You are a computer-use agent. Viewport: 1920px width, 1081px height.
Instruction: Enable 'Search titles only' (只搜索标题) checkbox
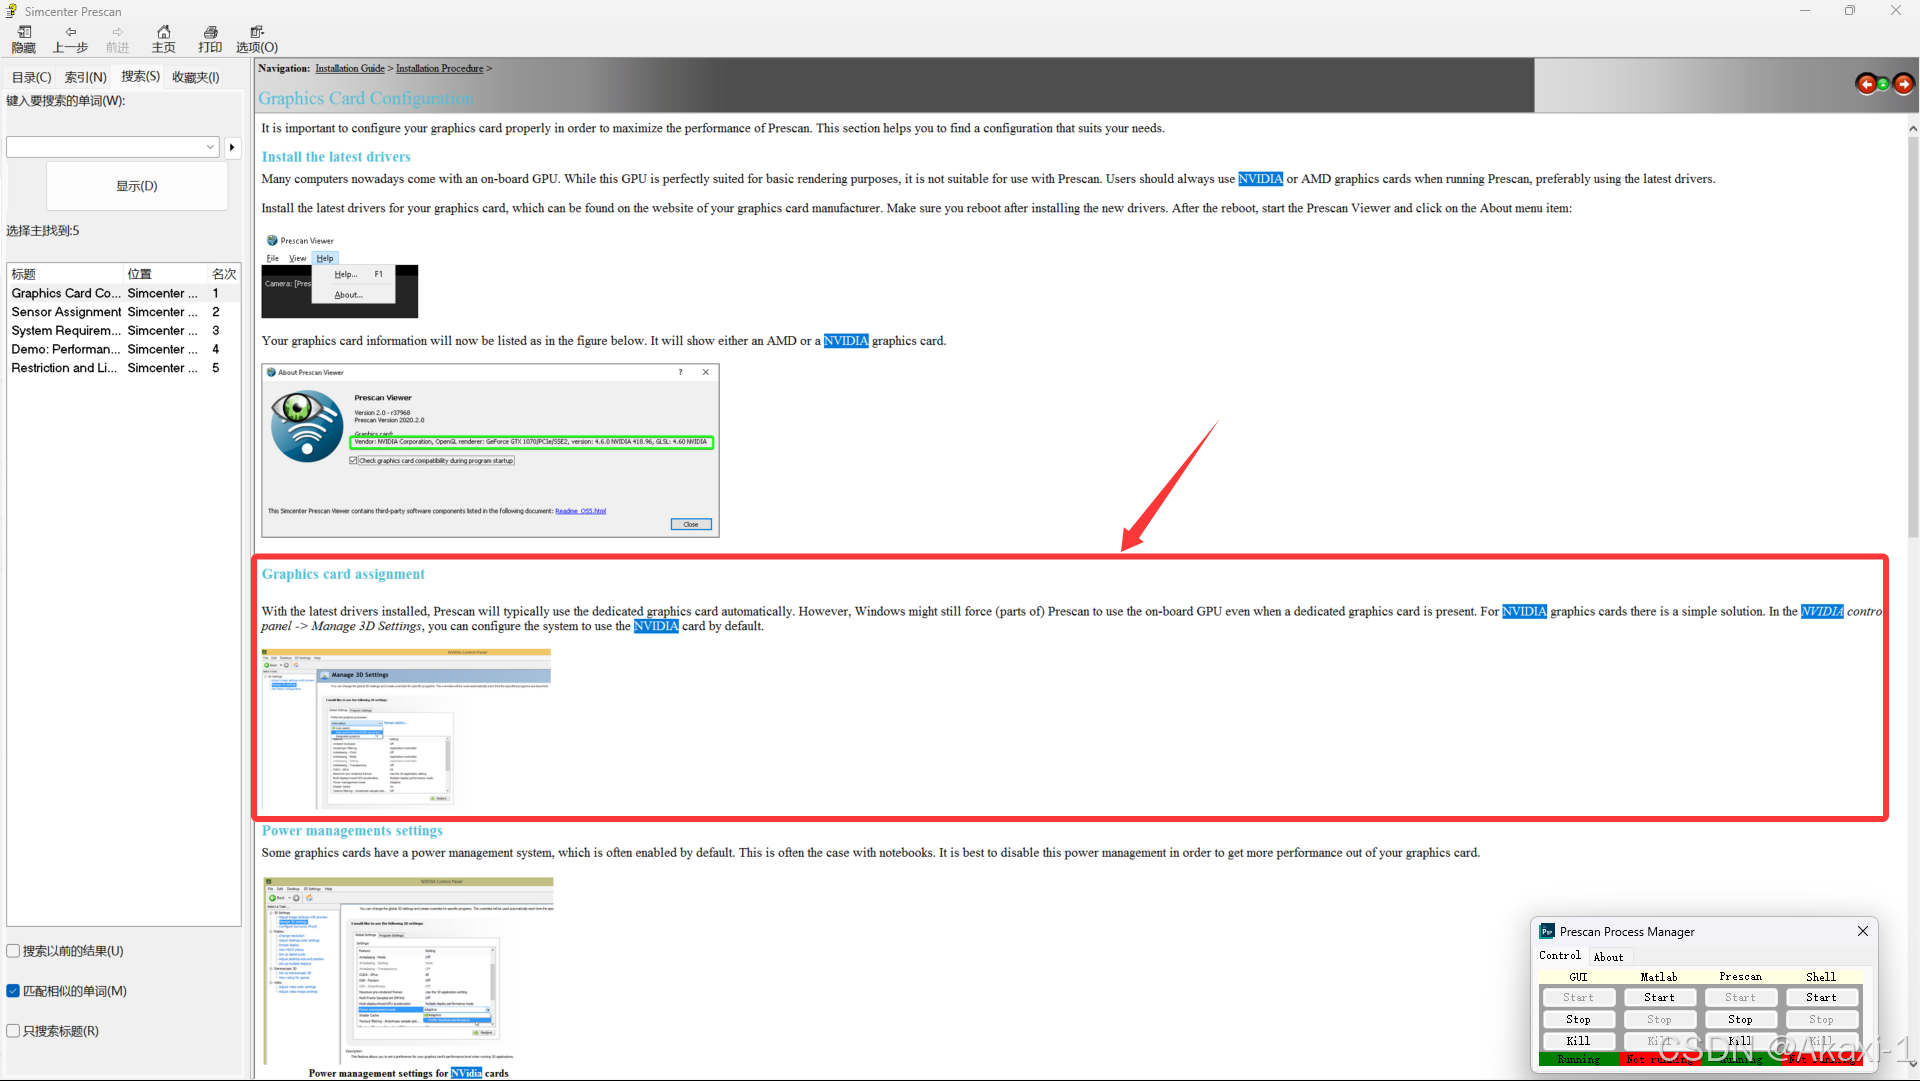[14, 1031]
